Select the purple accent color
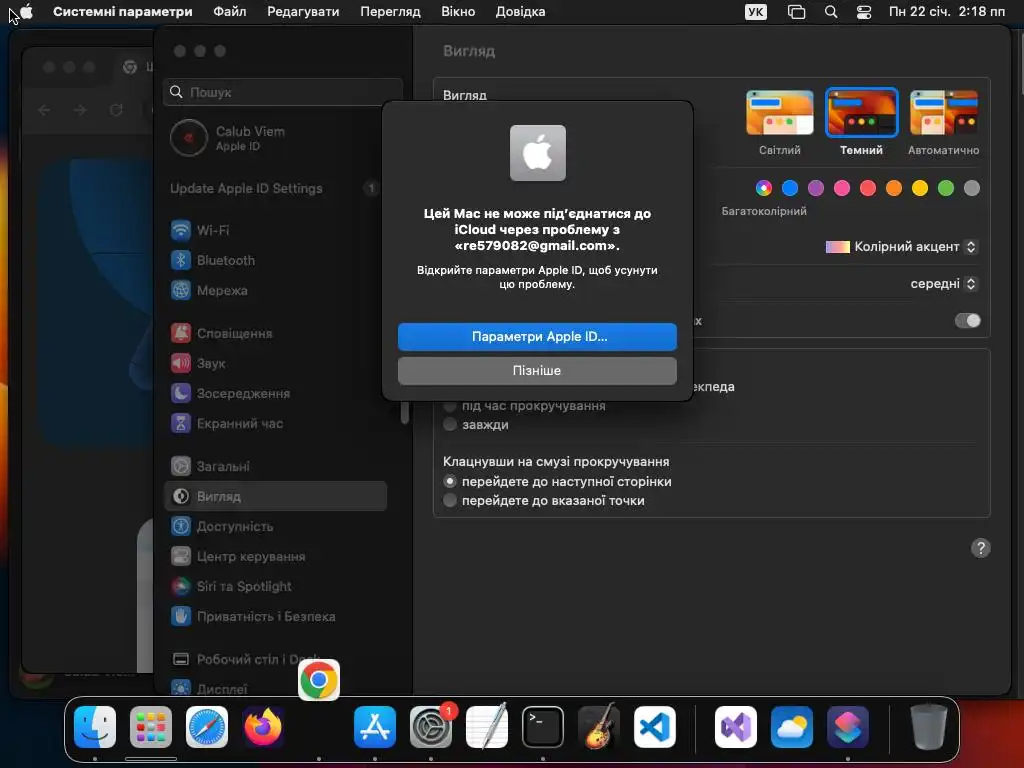This screenshot has height=768, width=1024. coord(816,188)
